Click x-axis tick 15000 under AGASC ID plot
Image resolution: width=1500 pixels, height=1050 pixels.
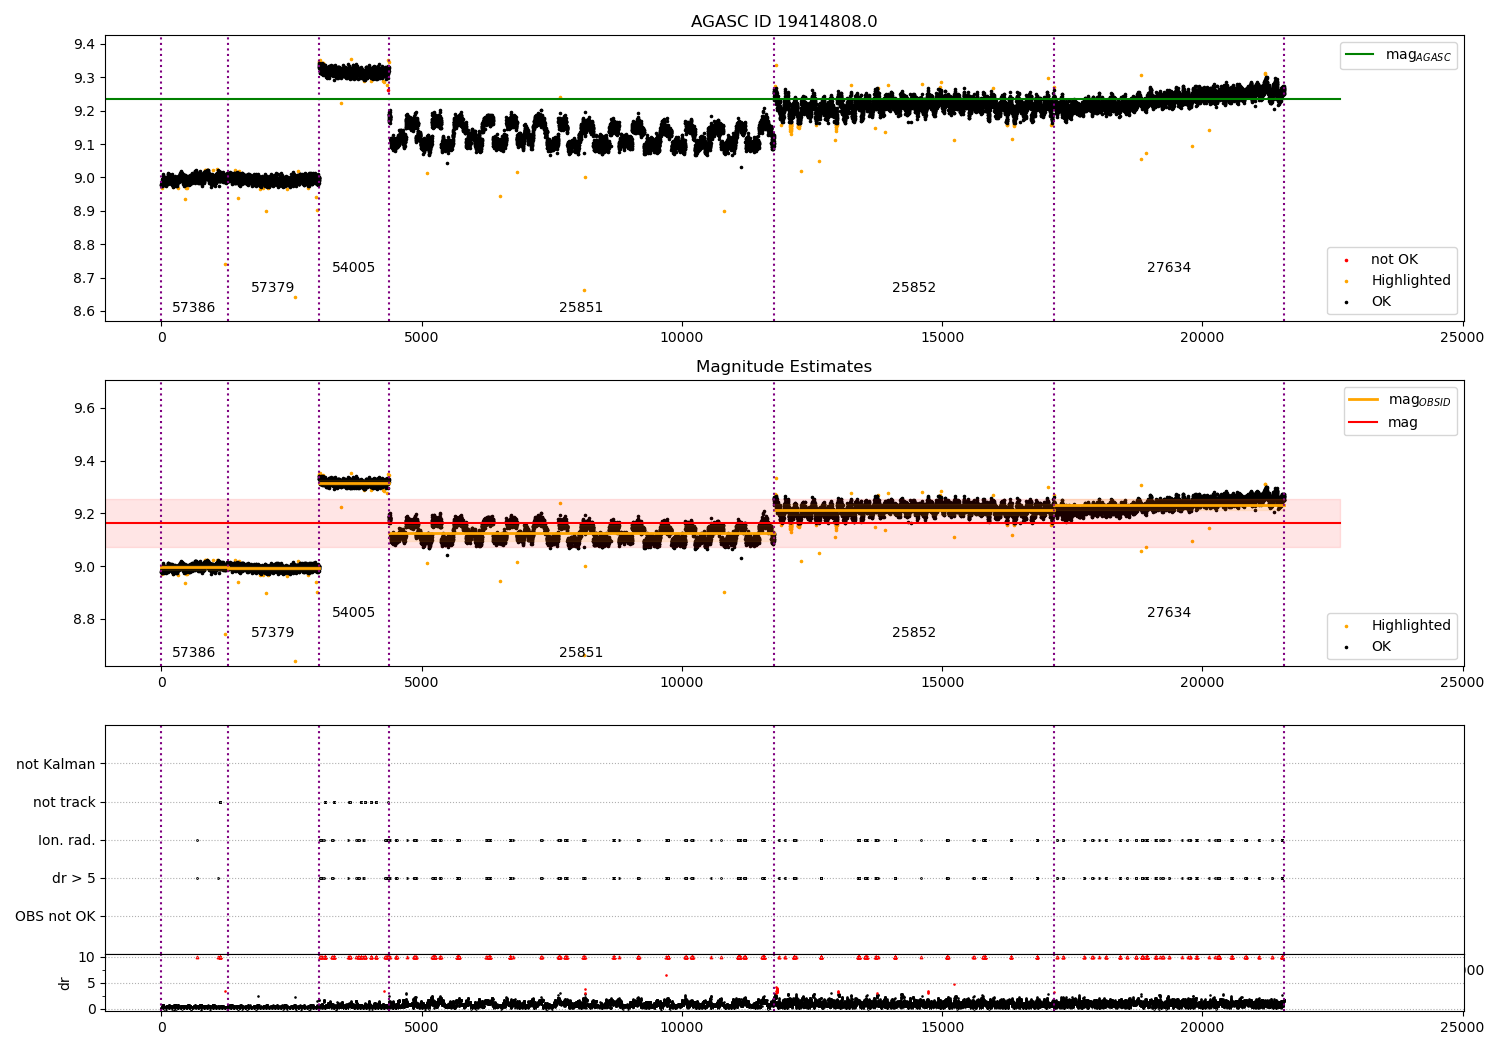942,338
